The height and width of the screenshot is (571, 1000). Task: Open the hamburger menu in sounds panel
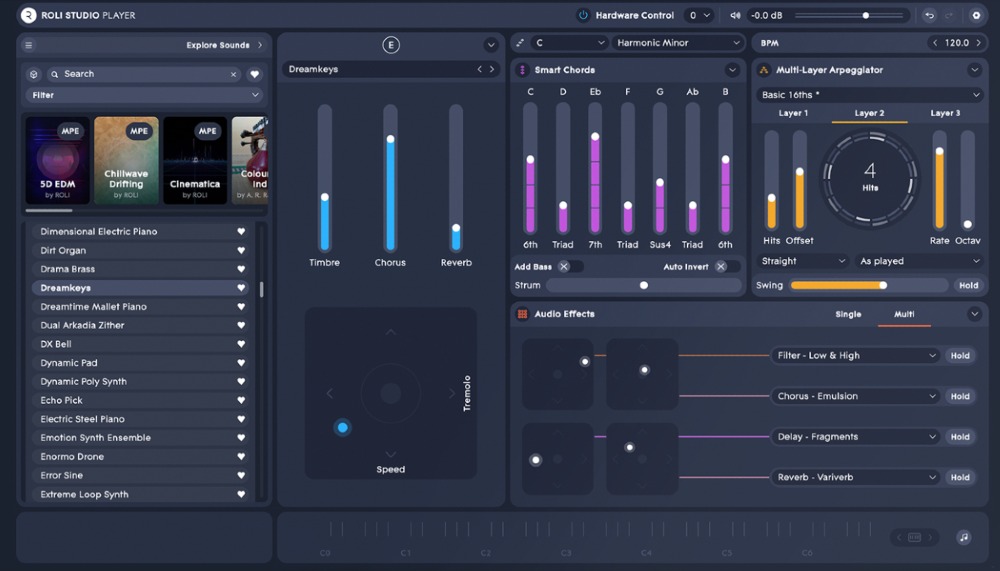pyautogui.click(x=29, y=45)
